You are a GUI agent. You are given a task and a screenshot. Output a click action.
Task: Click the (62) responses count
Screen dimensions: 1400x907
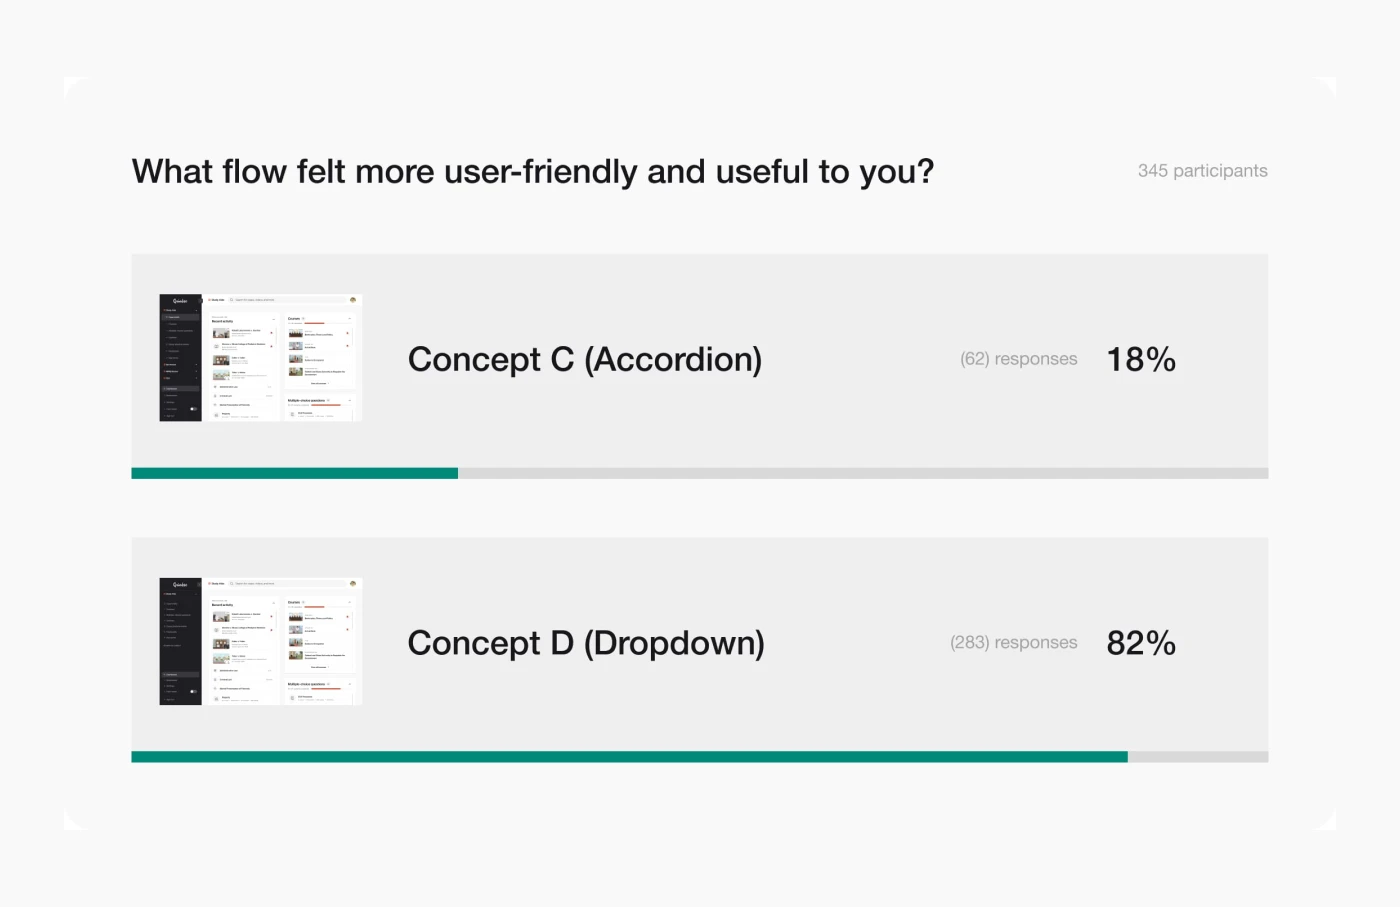1018,359
